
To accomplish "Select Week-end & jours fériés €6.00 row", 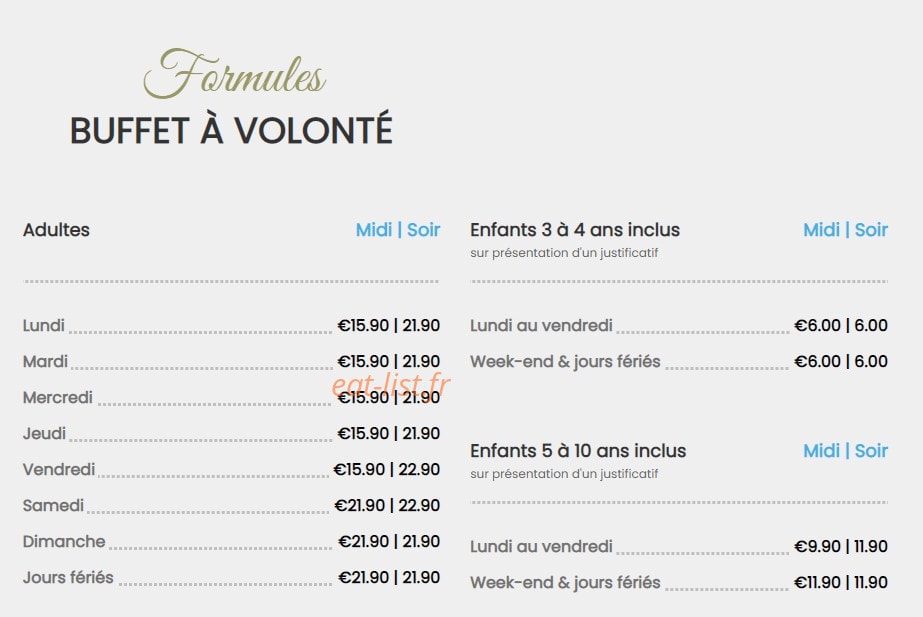I will tap(679, 361).
